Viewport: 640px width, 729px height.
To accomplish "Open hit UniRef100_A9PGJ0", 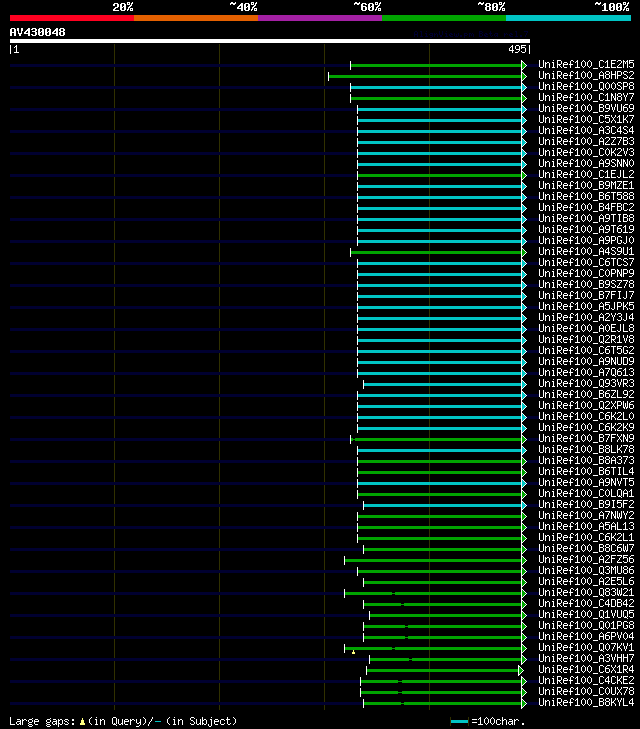I will [x=586, y=240].
